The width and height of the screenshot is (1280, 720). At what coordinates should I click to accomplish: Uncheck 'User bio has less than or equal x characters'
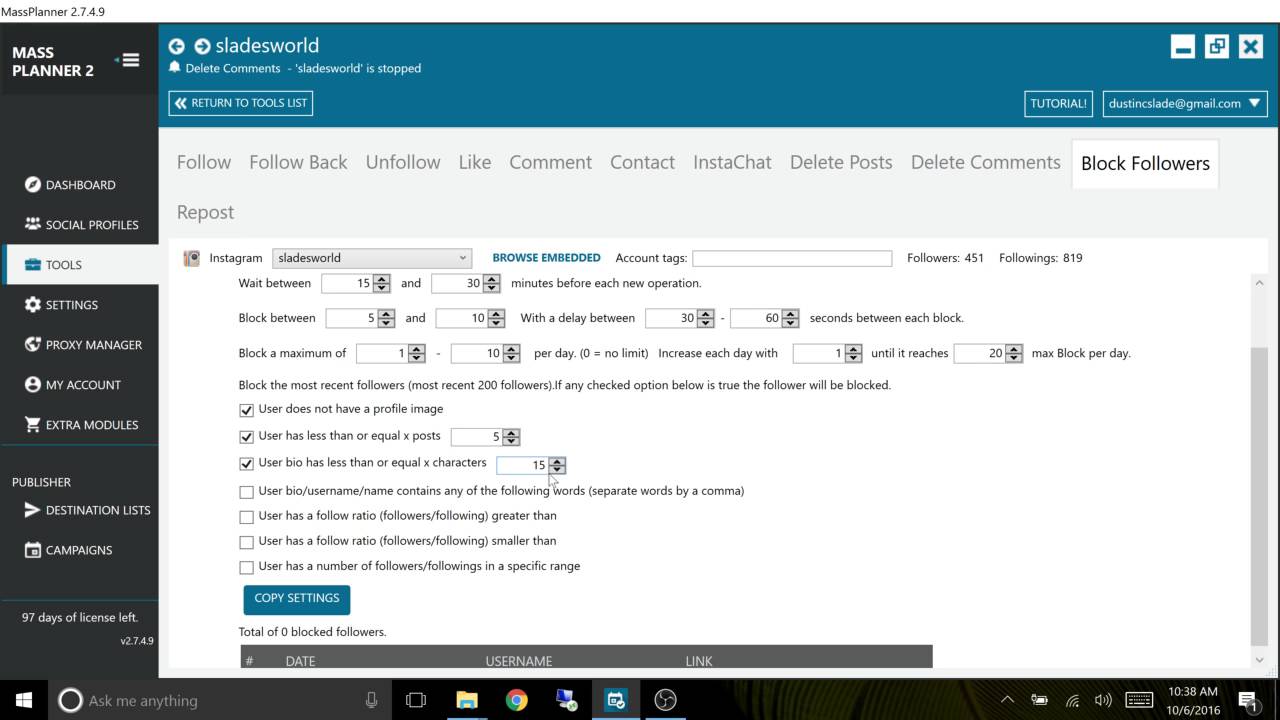point(247,464)
